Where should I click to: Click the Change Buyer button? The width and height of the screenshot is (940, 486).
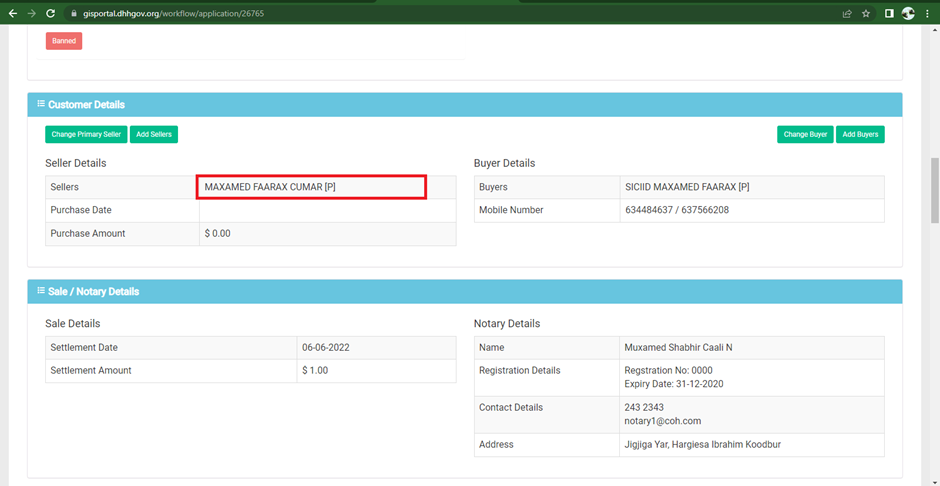click(x=805, y=134)
